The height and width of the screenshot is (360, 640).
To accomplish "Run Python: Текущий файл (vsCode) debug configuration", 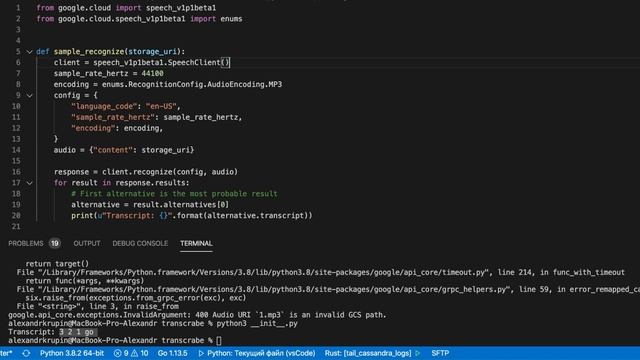I will coord(257,353).
